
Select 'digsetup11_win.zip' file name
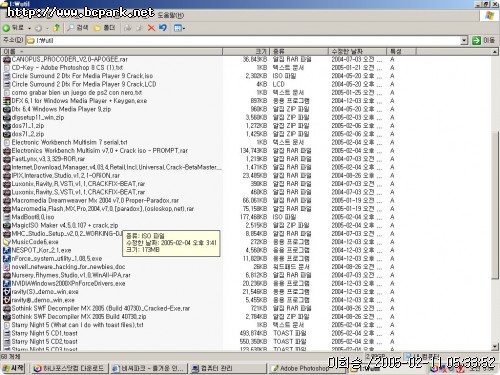(38, 118)
